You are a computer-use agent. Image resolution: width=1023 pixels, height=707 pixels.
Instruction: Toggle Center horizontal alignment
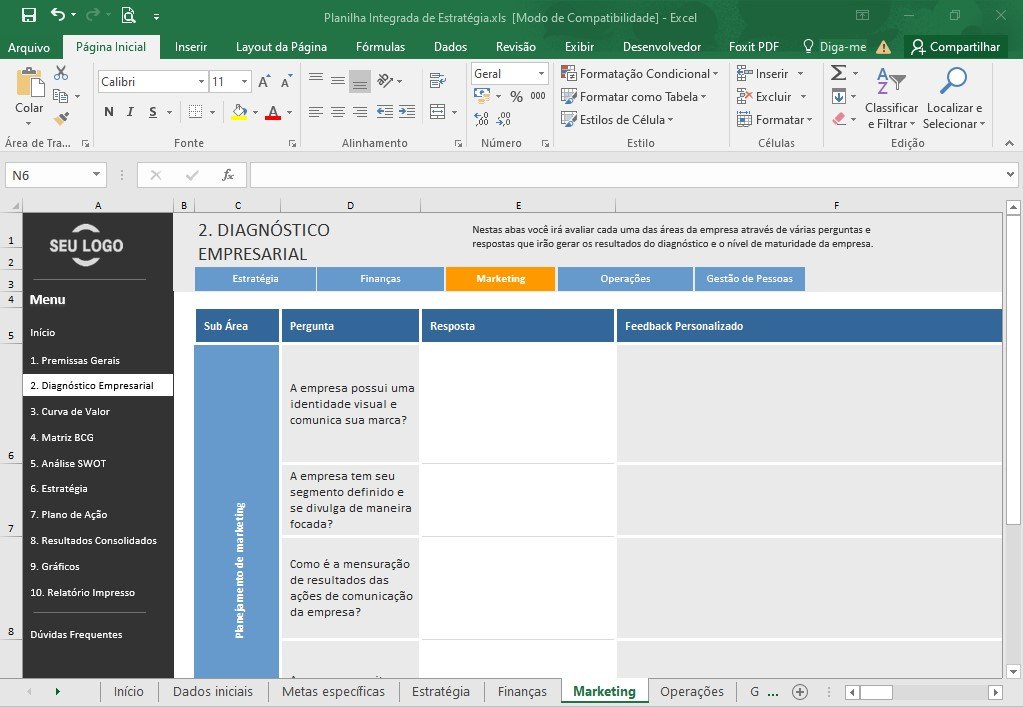click(x=338, y=112)
